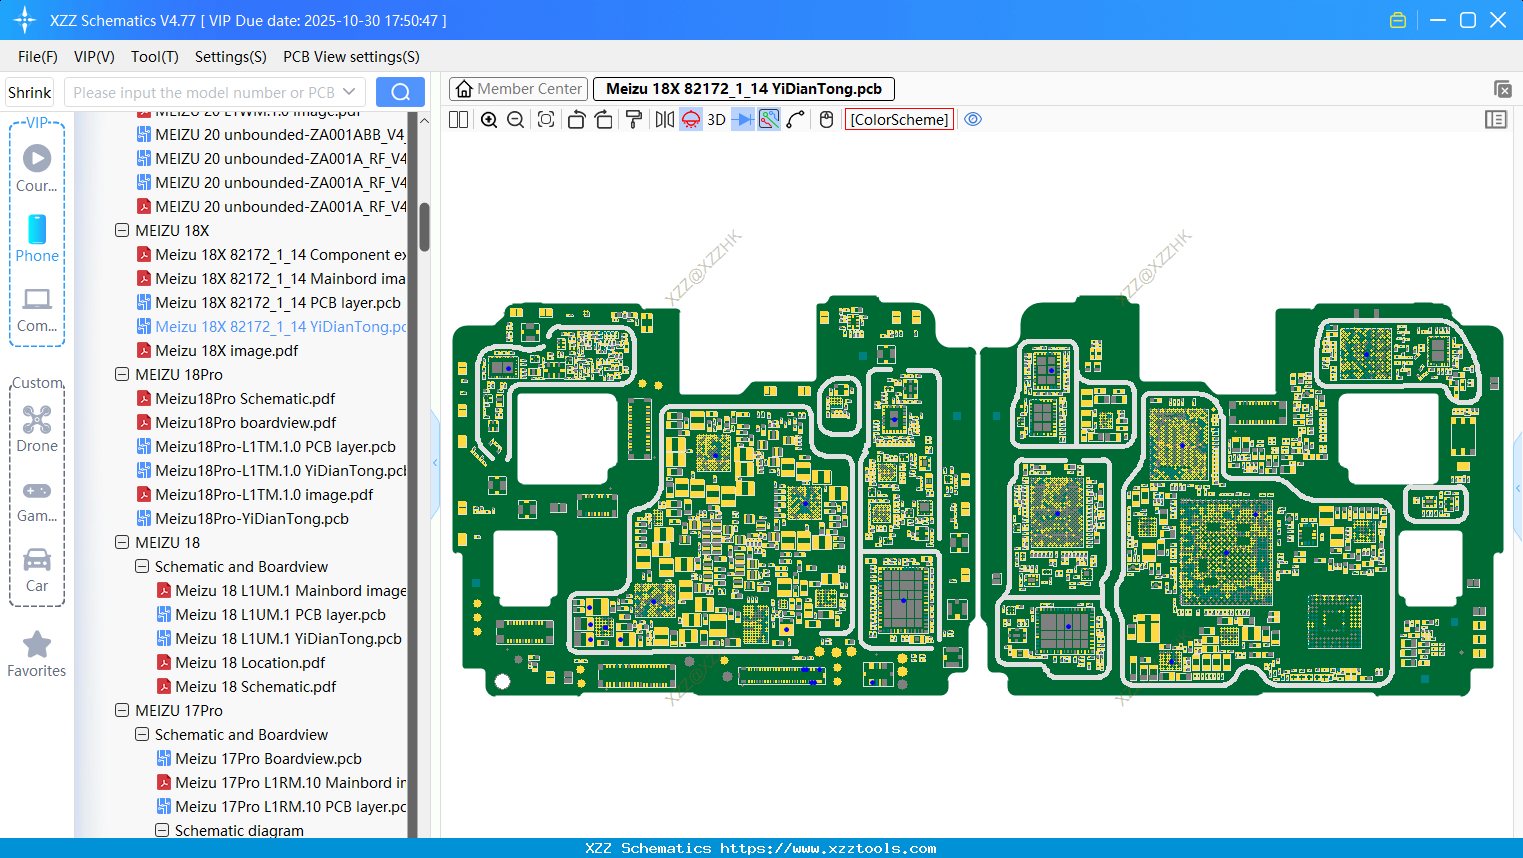
Task: Collapse the file tree panel handle
Action: [x=435, y=463]
